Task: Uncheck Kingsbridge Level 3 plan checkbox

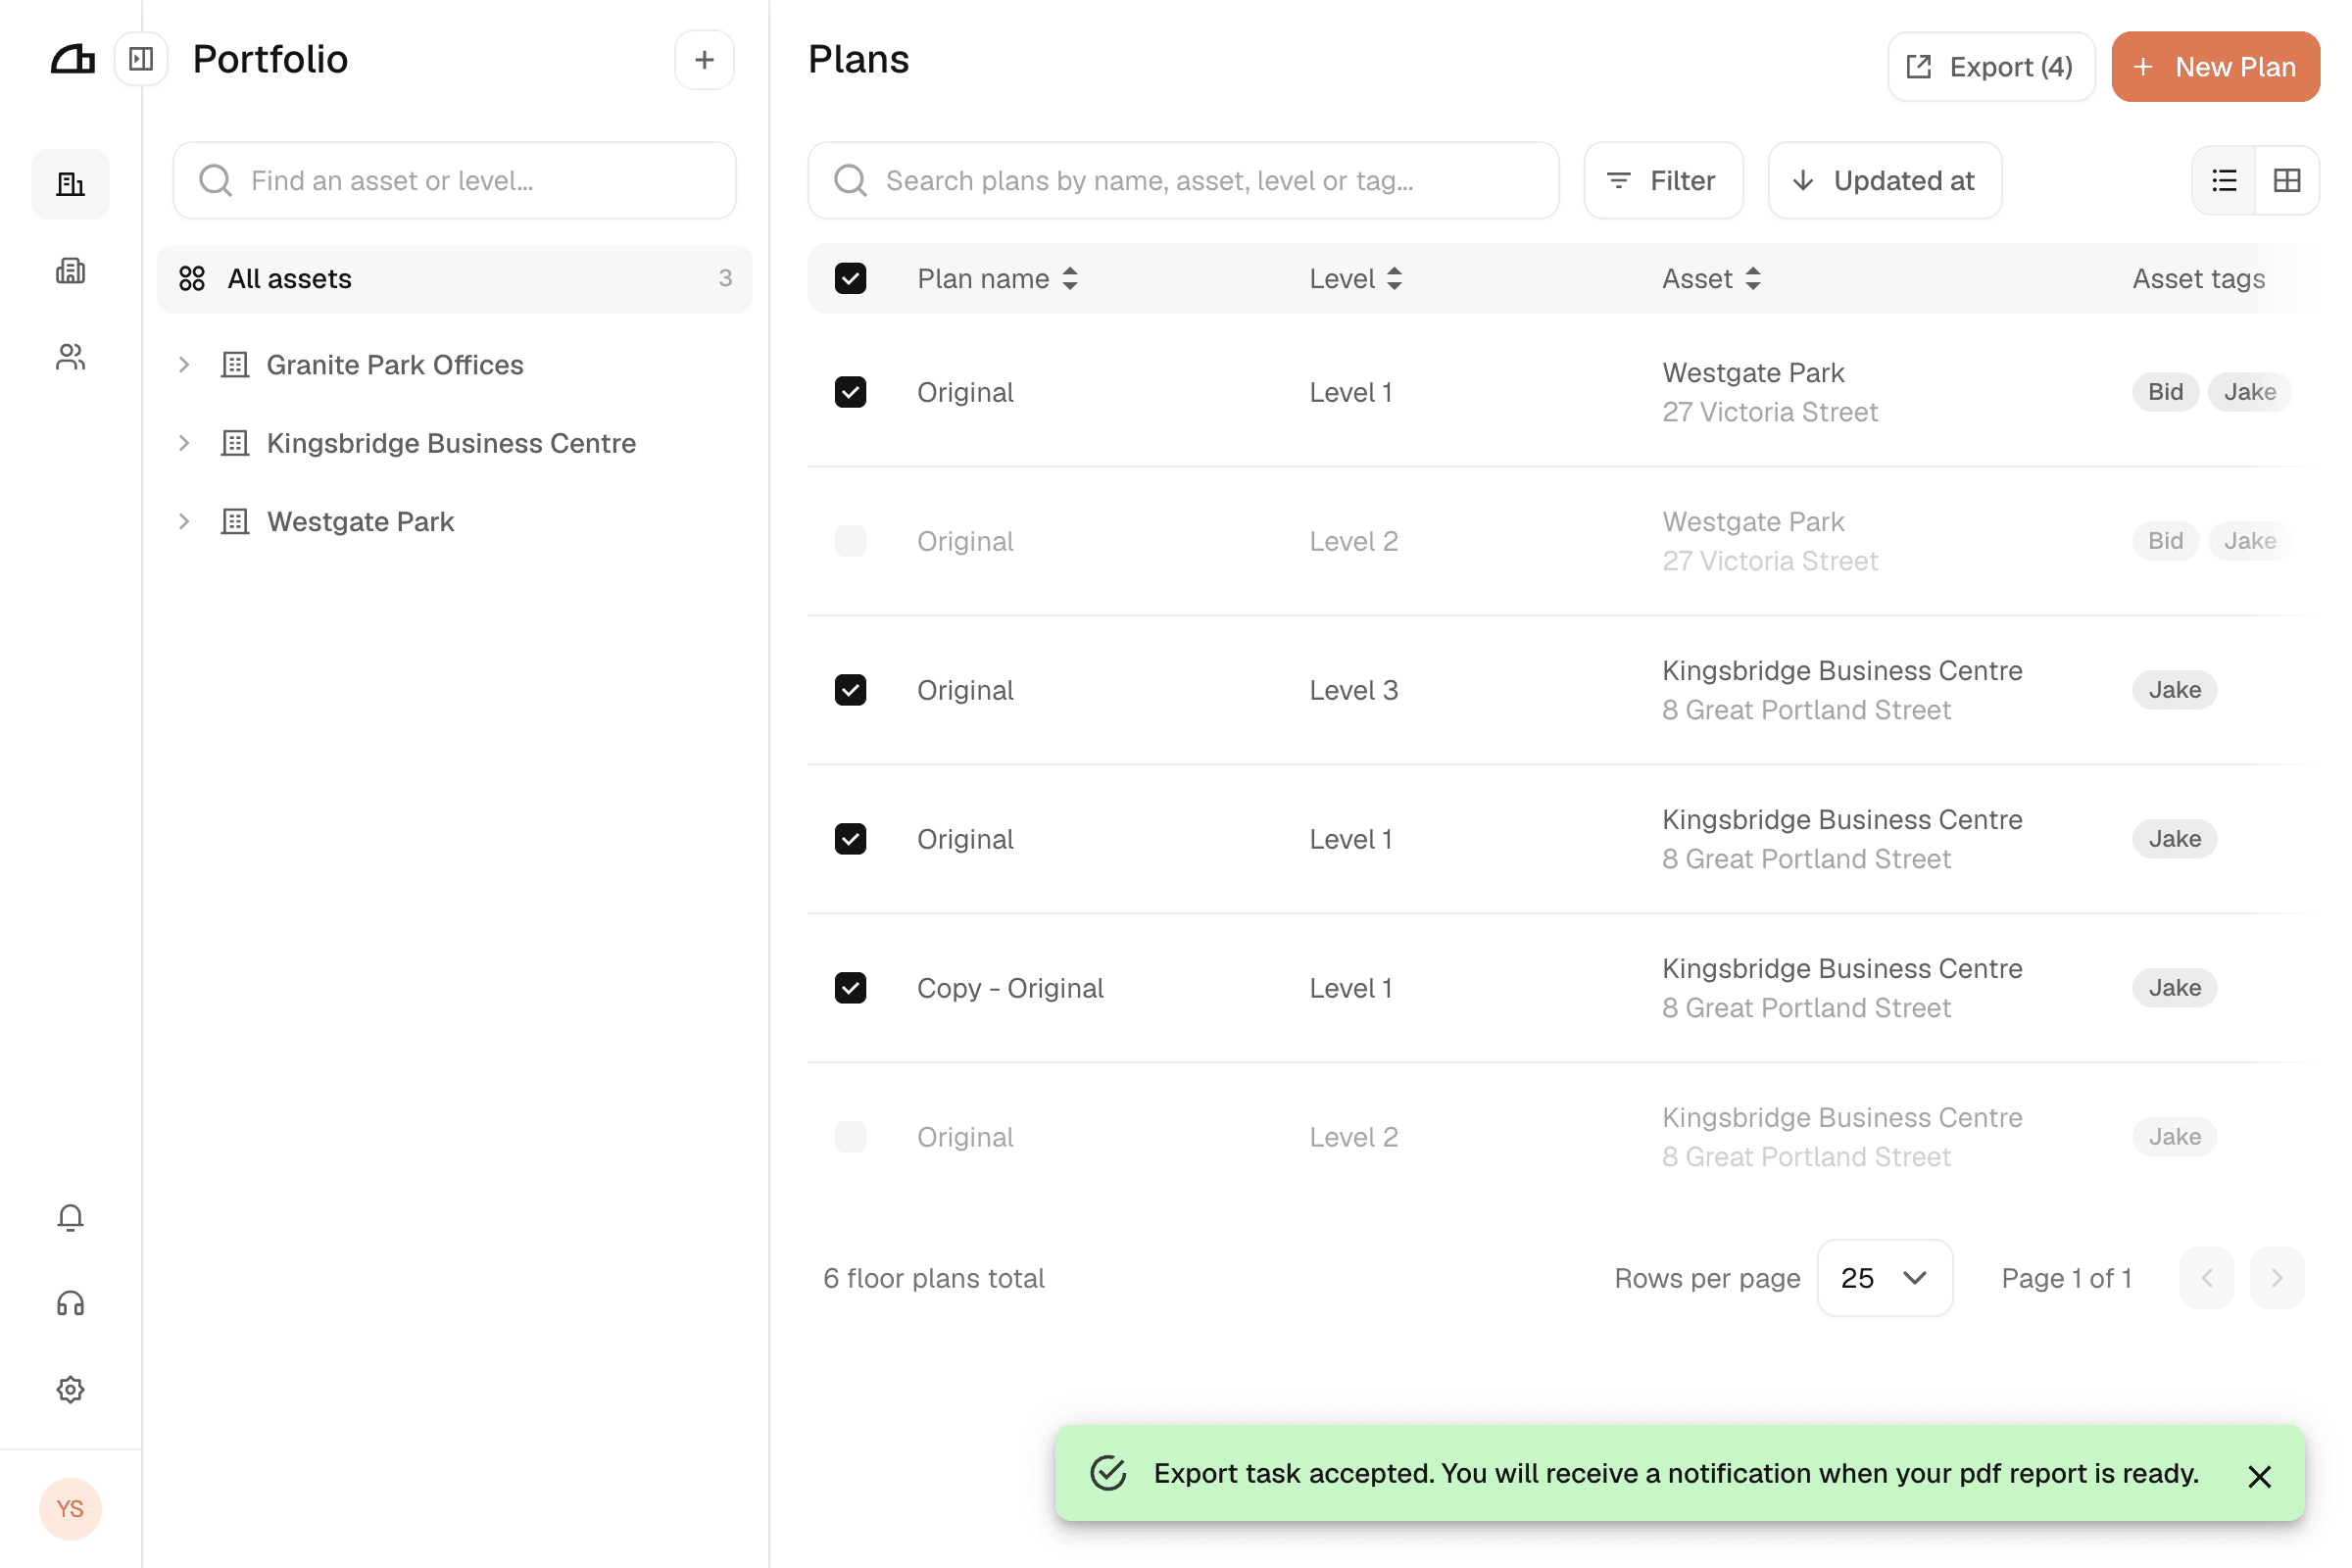Action: tap(851, 690)
